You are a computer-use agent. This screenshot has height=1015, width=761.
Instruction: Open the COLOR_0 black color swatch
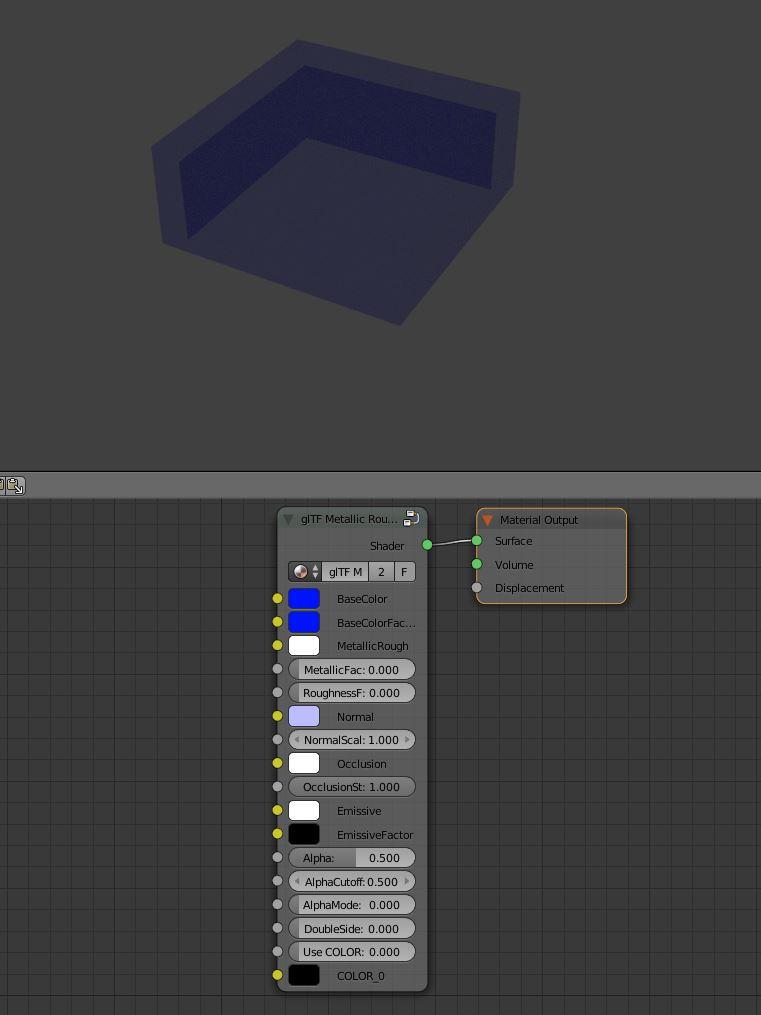point(304,975)
